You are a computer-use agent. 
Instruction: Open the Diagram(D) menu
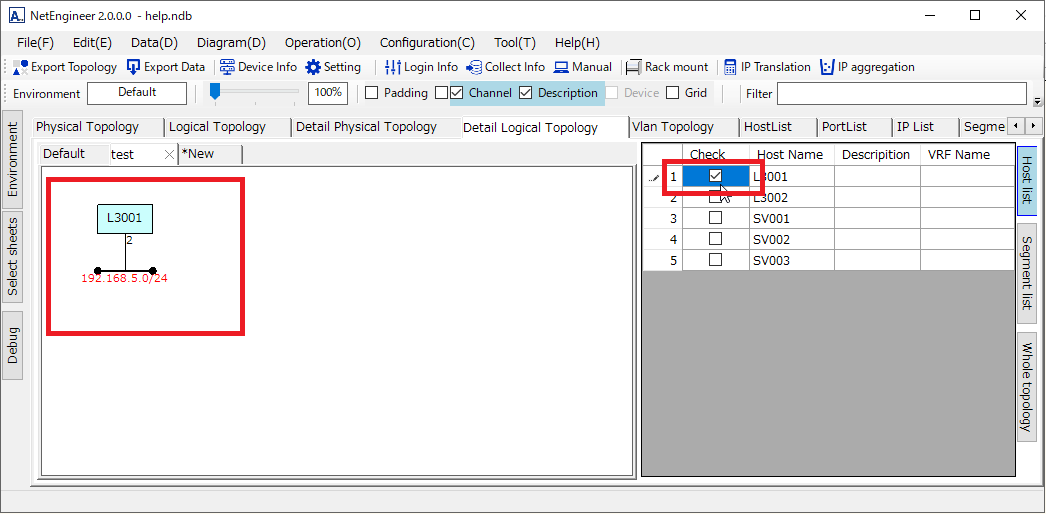coord(231,43)
